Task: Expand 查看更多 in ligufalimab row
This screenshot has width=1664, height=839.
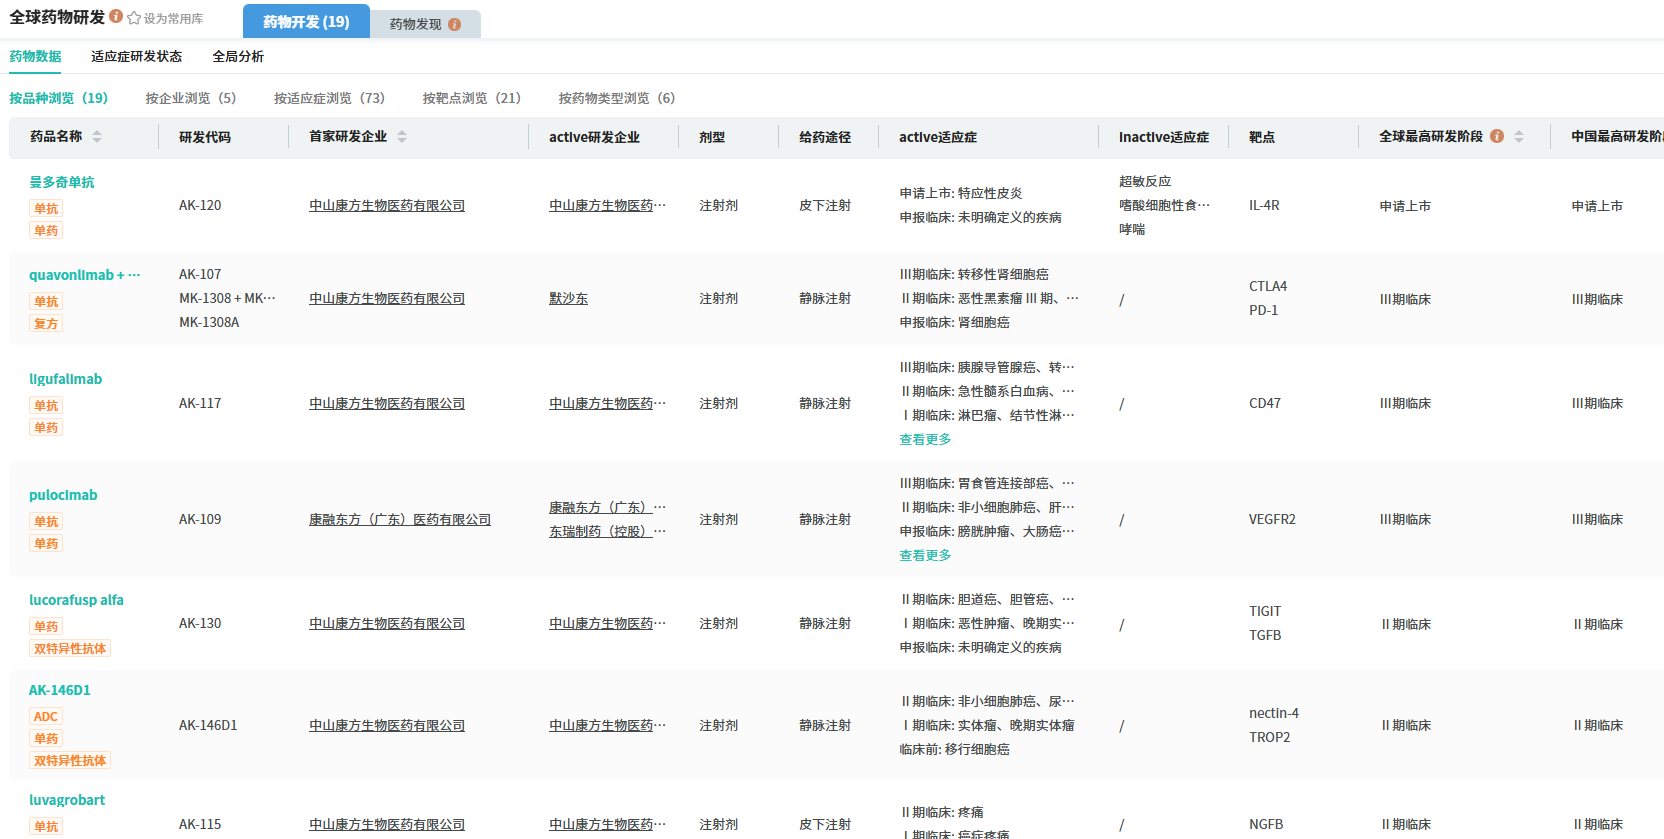Action: 925,439
